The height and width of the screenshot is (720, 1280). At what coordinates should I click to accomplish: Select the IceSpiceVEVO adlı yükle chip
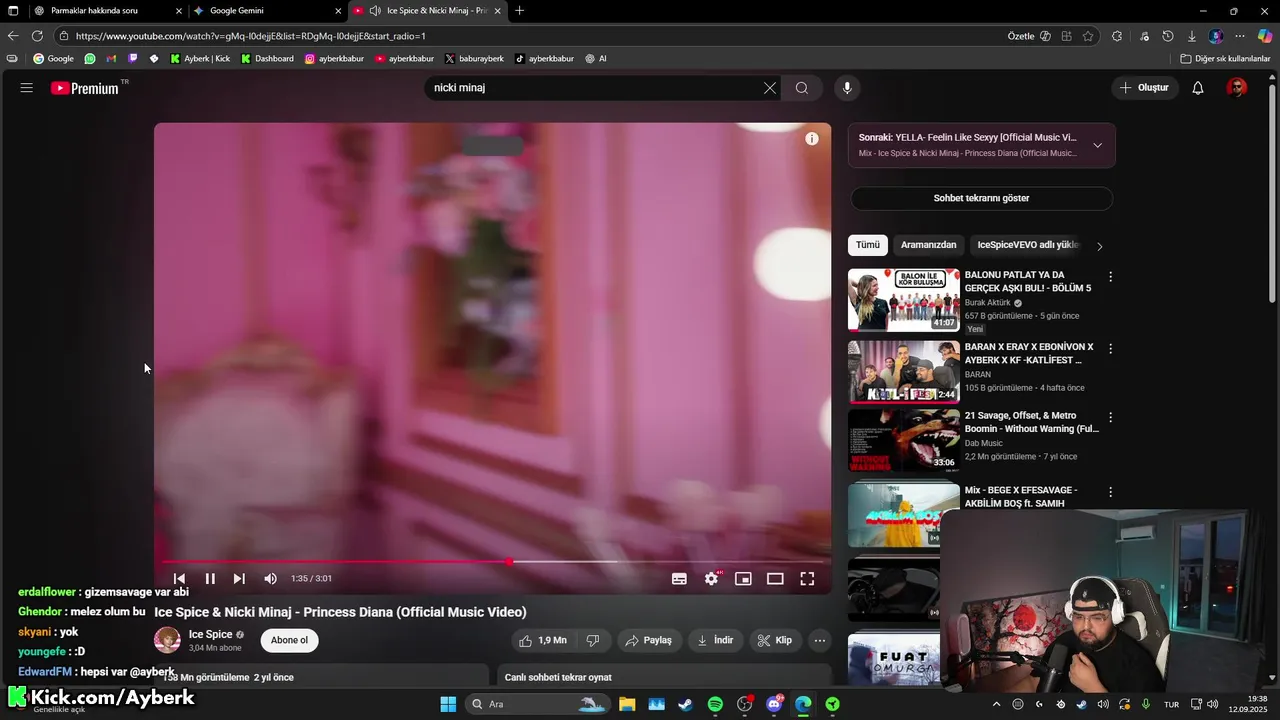click(1027, 245)
